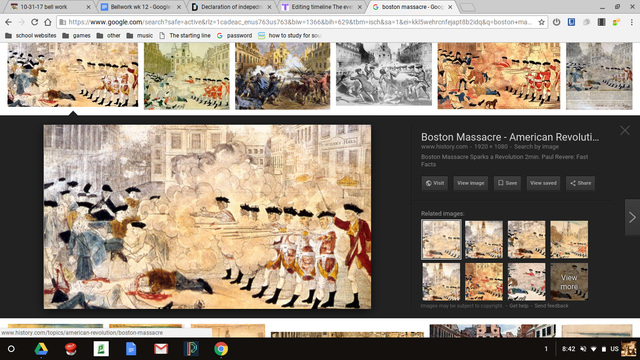The image size is (640, 360).
Task: Save the image with Save button
Action: pos(507,183)
